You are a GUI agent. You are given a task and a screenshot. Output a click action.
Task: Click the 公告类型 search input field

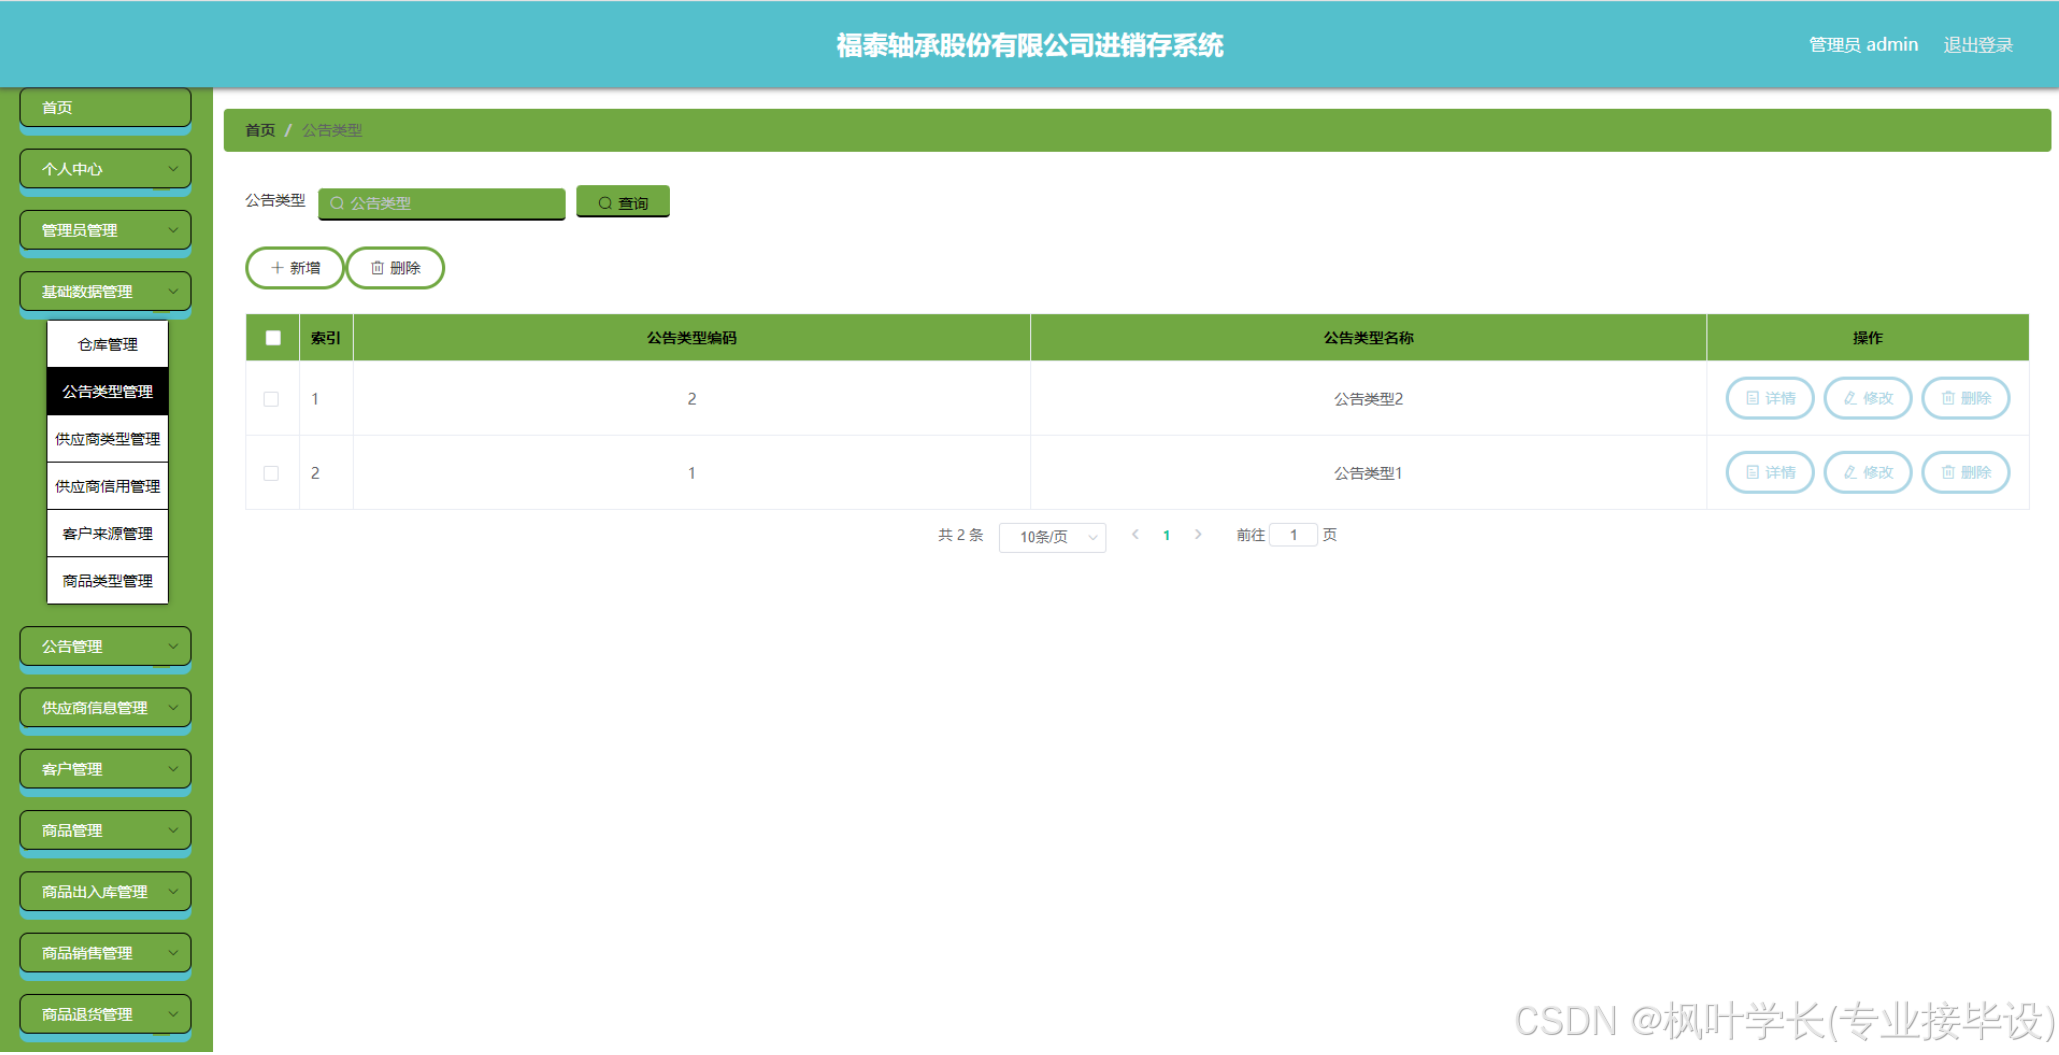pyautogui.click(x=441, y=203)
